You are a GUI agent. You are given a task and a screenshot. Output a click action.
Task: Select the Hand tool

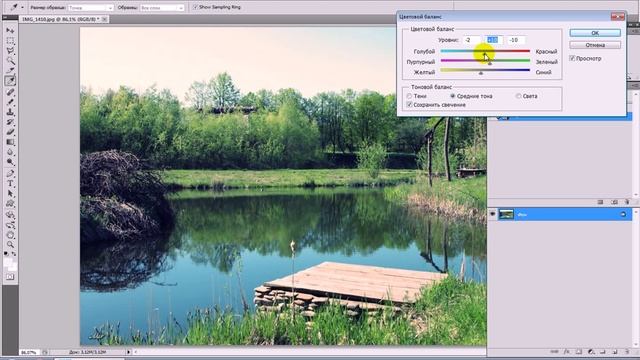pyautogui.click(x=10, y=235)
